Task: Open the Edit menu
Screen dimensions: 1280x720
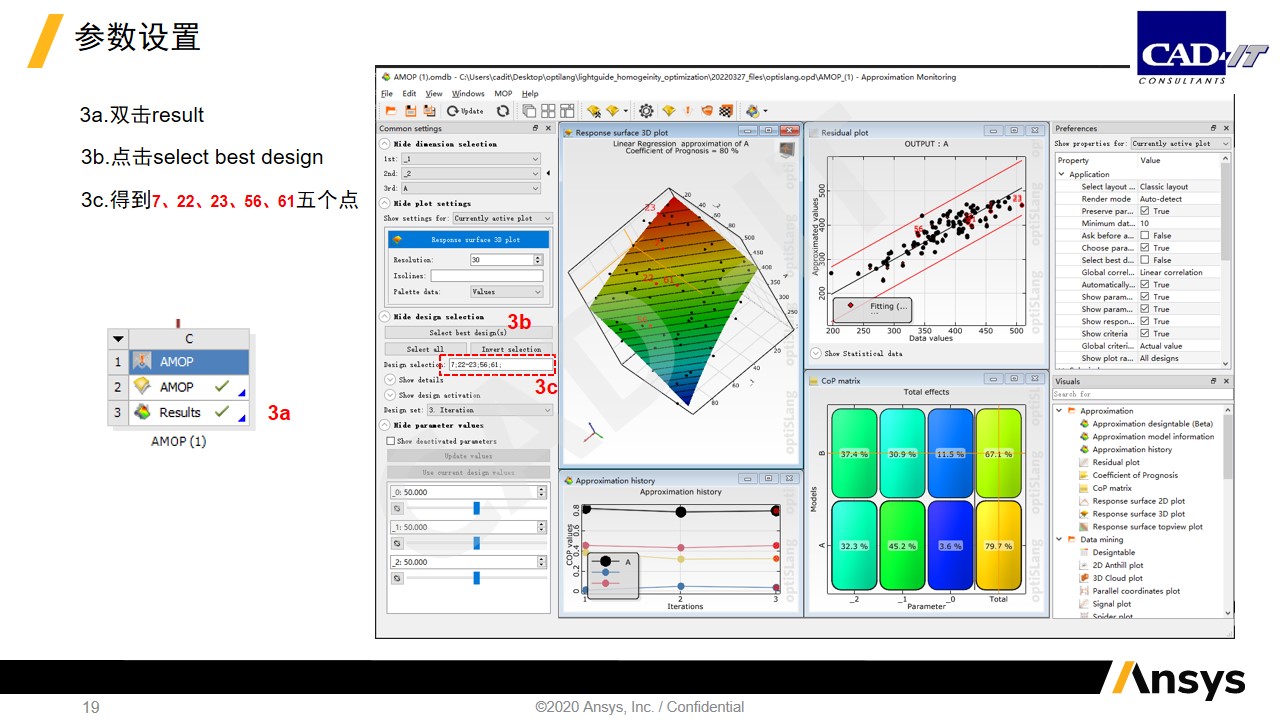Action: pos(410,94)
